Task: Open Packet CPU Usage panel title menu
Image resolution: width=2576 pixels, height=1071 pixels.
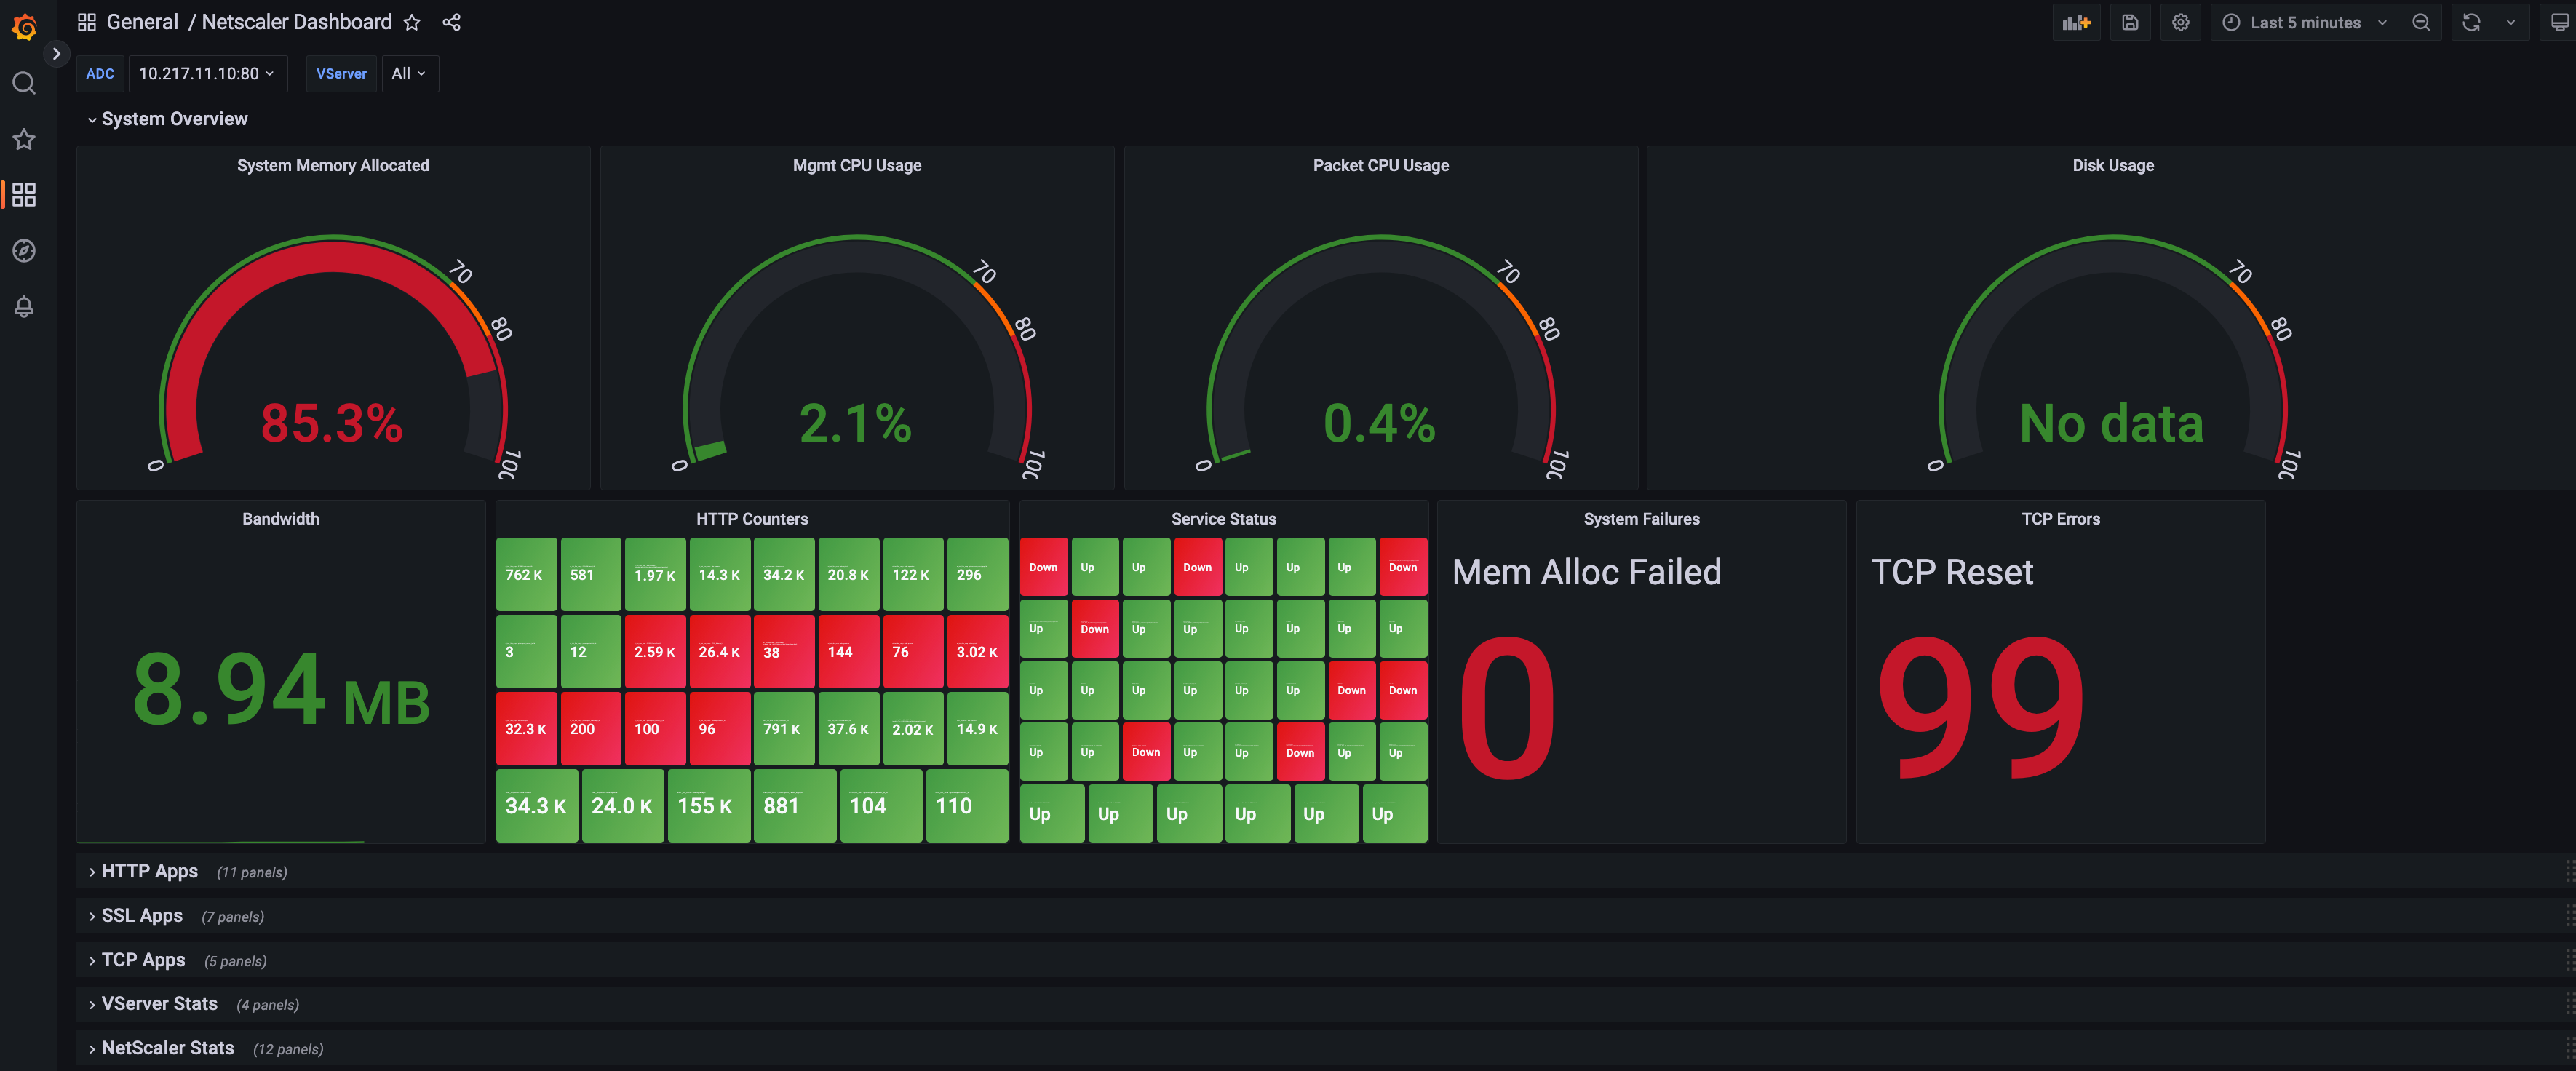Action: [1380, 165]
